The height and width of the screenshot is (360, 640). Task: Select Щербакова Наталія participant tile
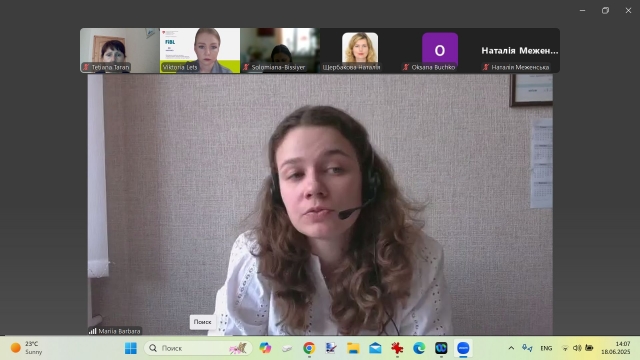click(x=360, y=51)
